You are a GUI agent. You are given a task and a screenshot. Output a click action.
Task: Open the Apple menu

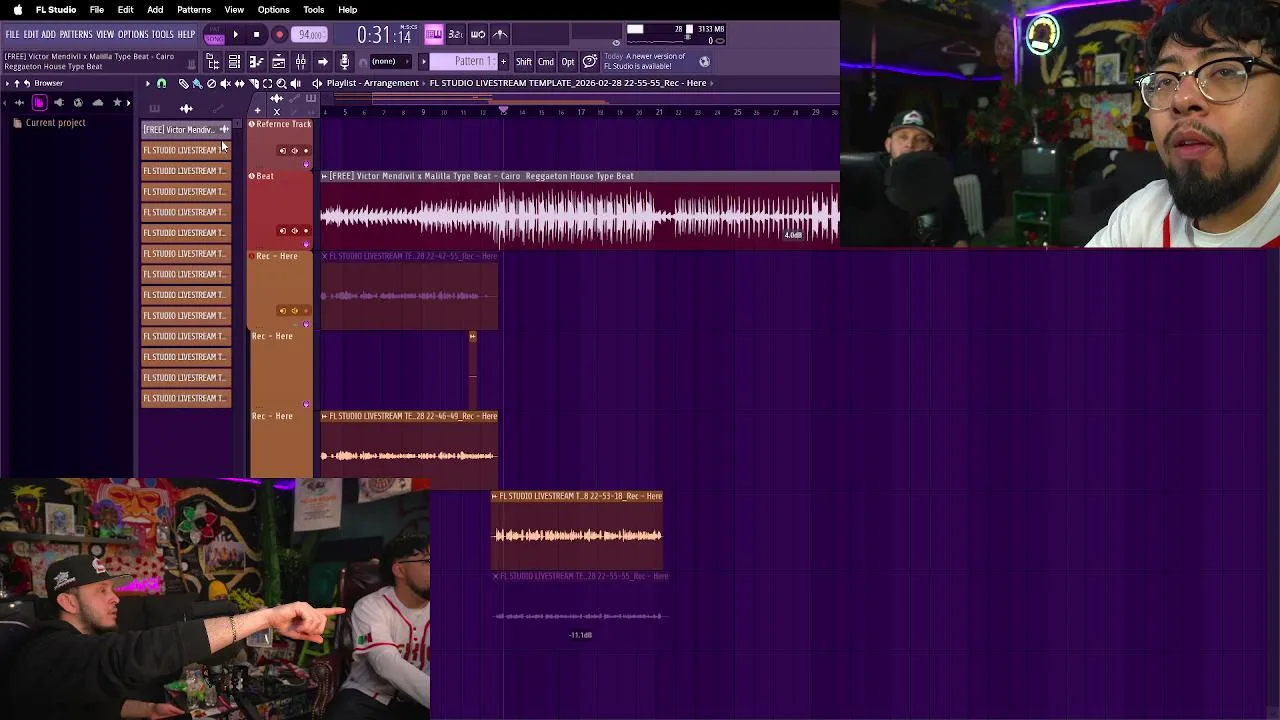point(17,9)
